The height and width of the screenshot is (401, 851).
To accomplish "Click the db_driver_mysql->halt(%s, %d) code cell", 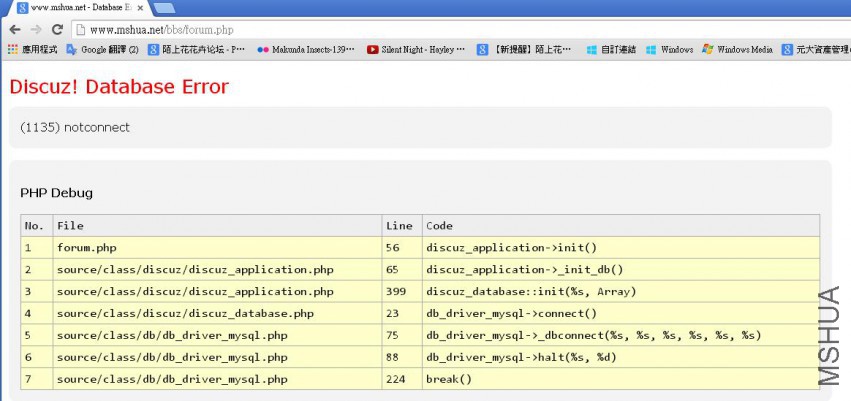I will pyautogui.click(x=621, y=358).
